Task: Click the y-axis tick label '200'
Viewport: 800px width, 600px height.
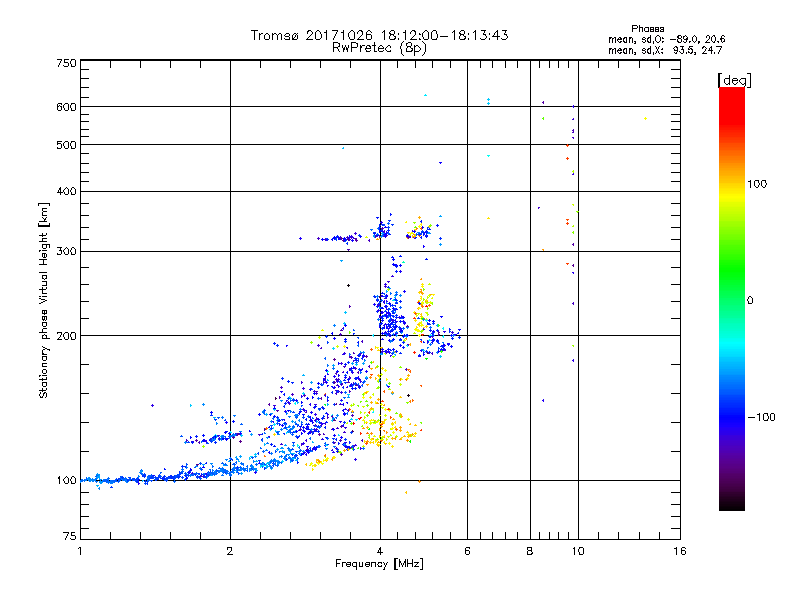Action: (67, 336)
